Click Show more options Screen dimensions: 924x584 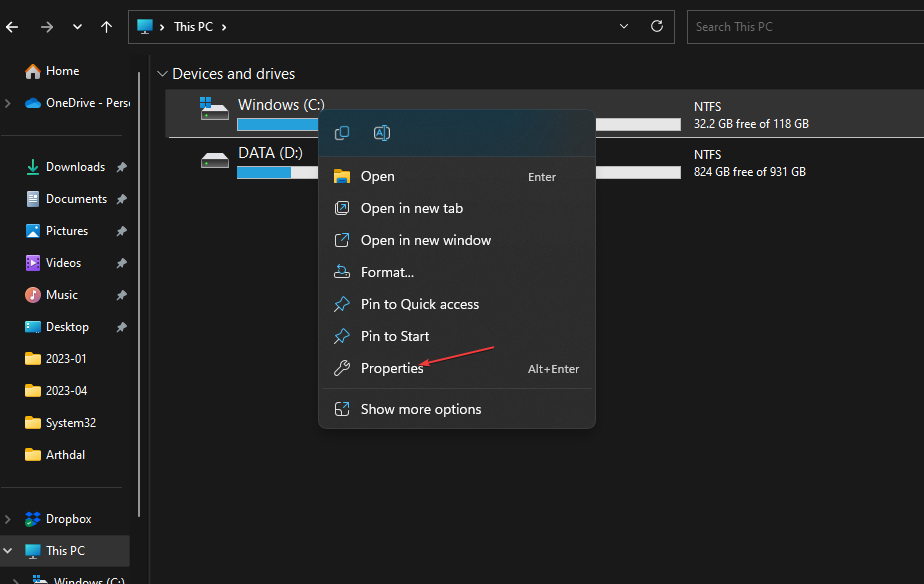click(421, 409)
